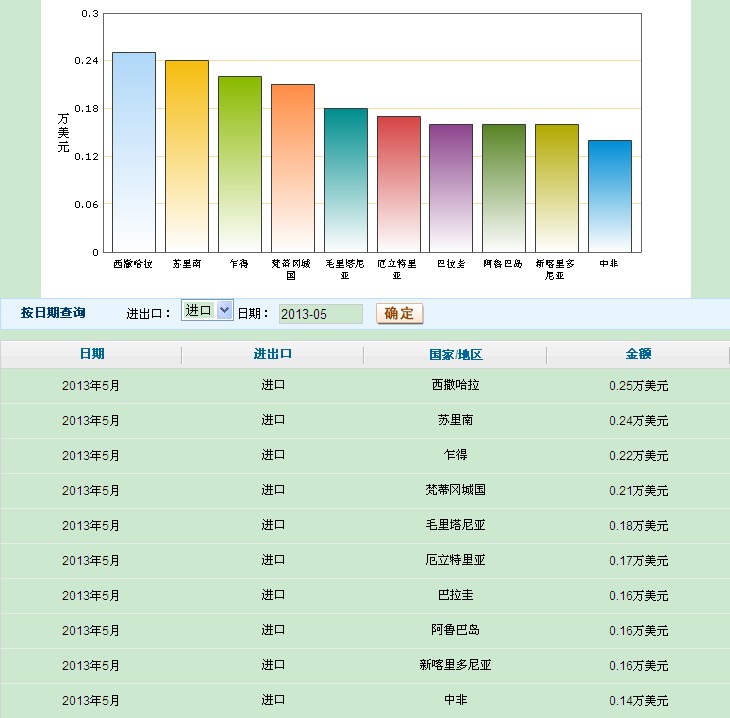Click the 日期 column header
730x718 pixels.
pos(91,354)
